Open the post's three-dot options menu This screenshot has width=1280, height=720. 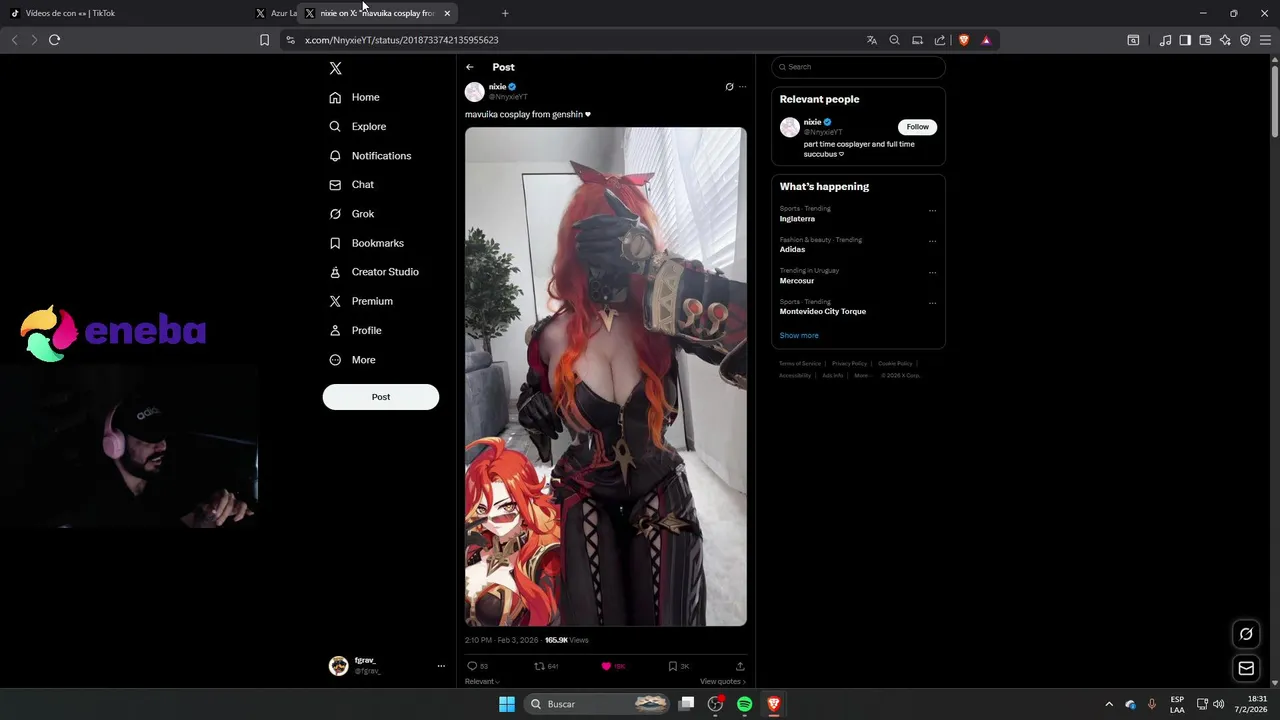click(742, 87)
